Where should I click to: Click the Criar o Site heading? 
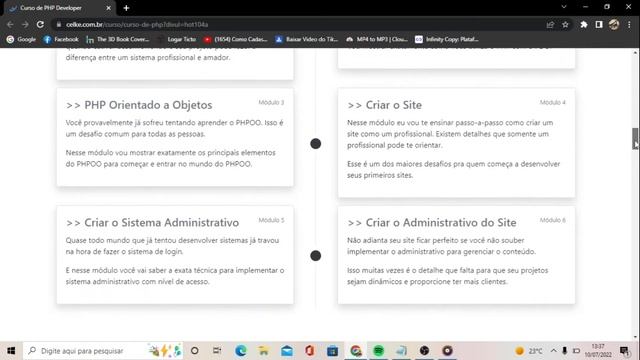(384, 105)
